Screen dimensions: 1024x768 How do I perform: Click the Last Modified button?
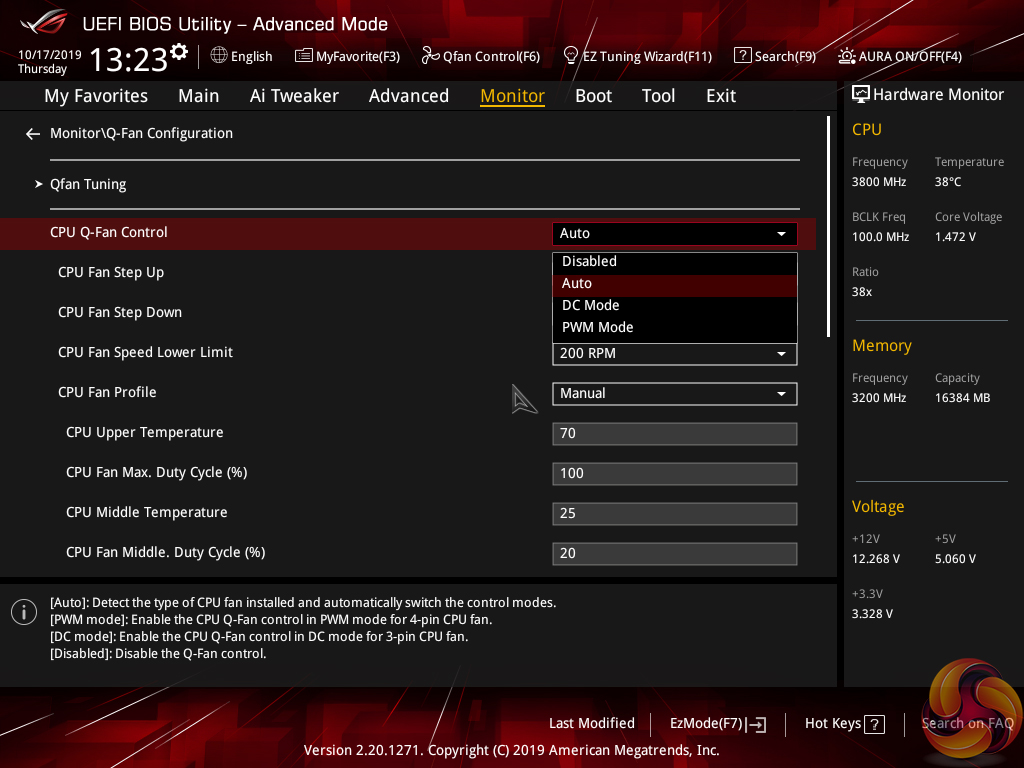coord(592,724)
